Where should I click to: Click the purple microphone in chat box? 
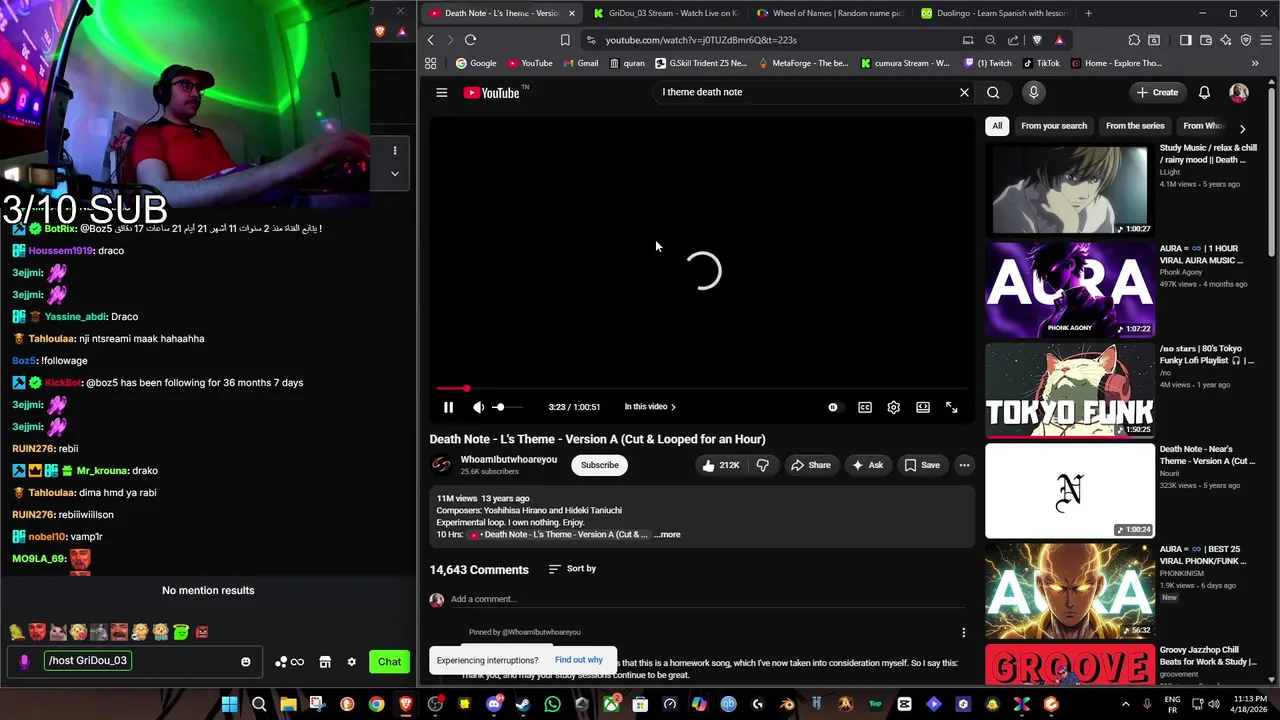[x=25, y=661]
